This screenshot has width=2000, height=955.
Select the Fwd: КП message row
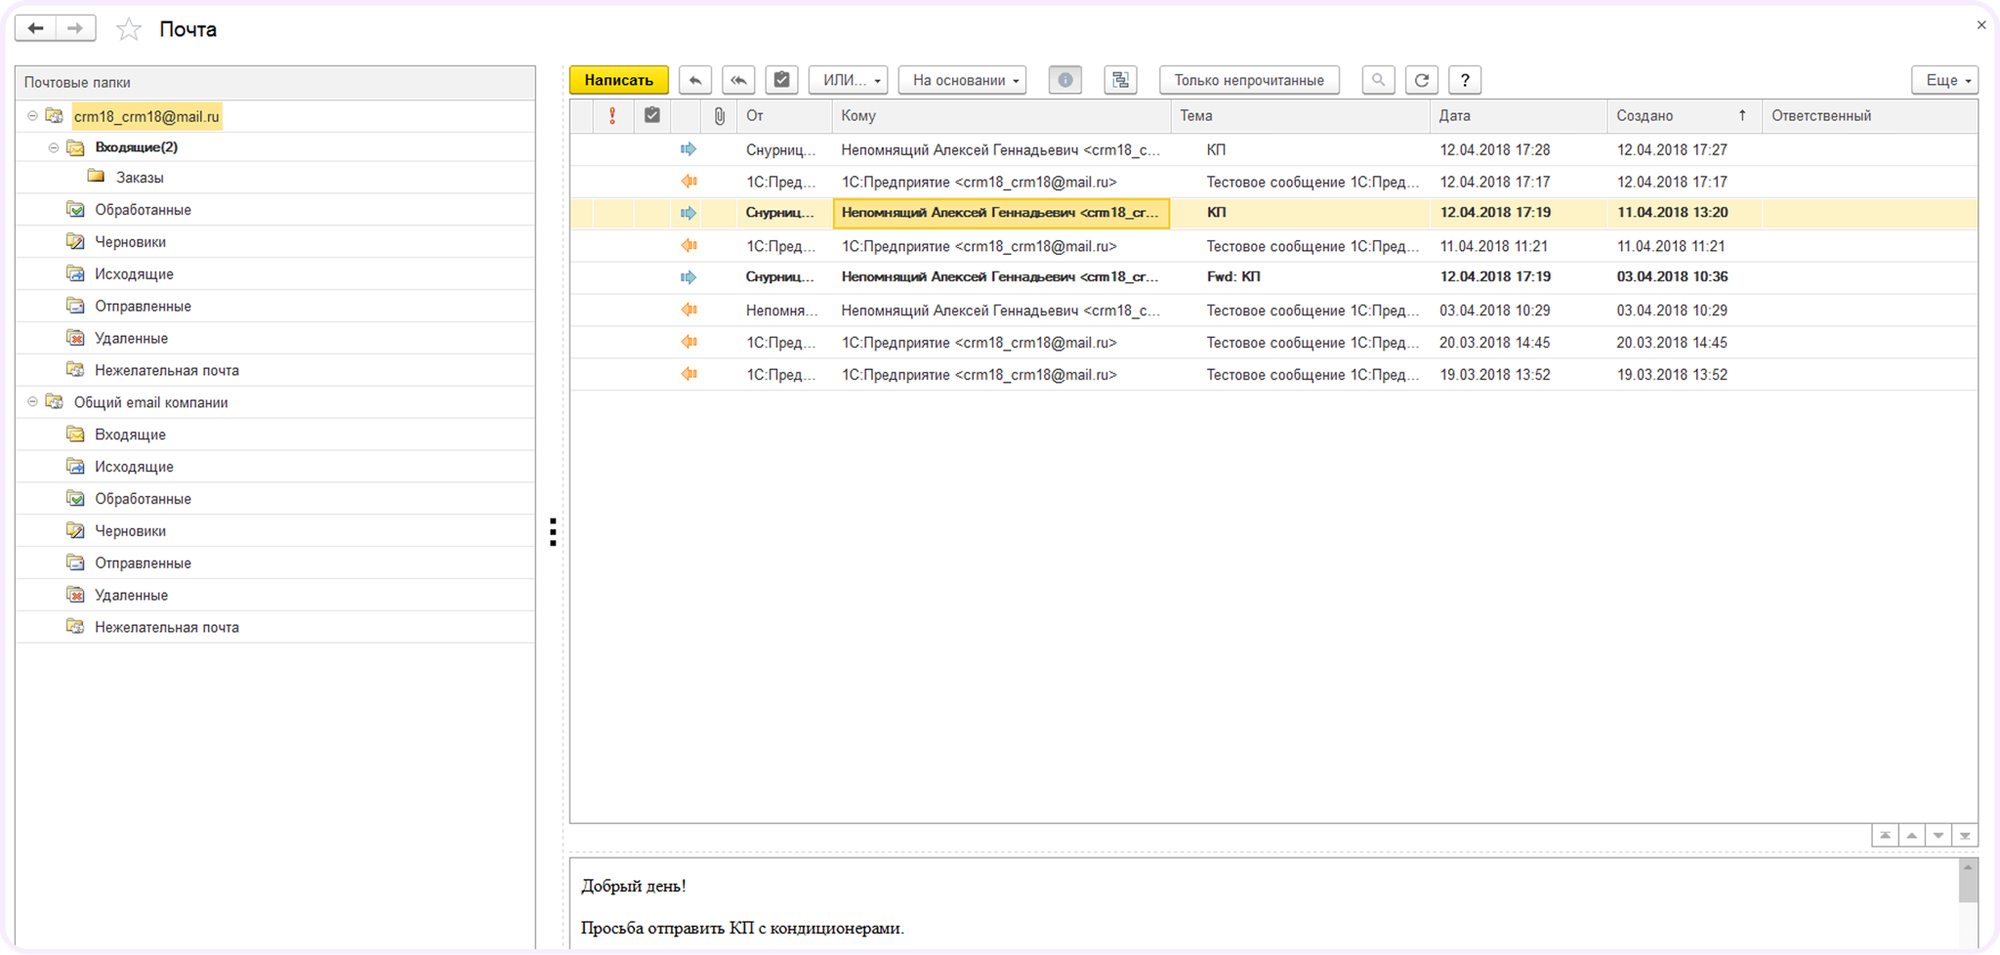point(1273,277)
